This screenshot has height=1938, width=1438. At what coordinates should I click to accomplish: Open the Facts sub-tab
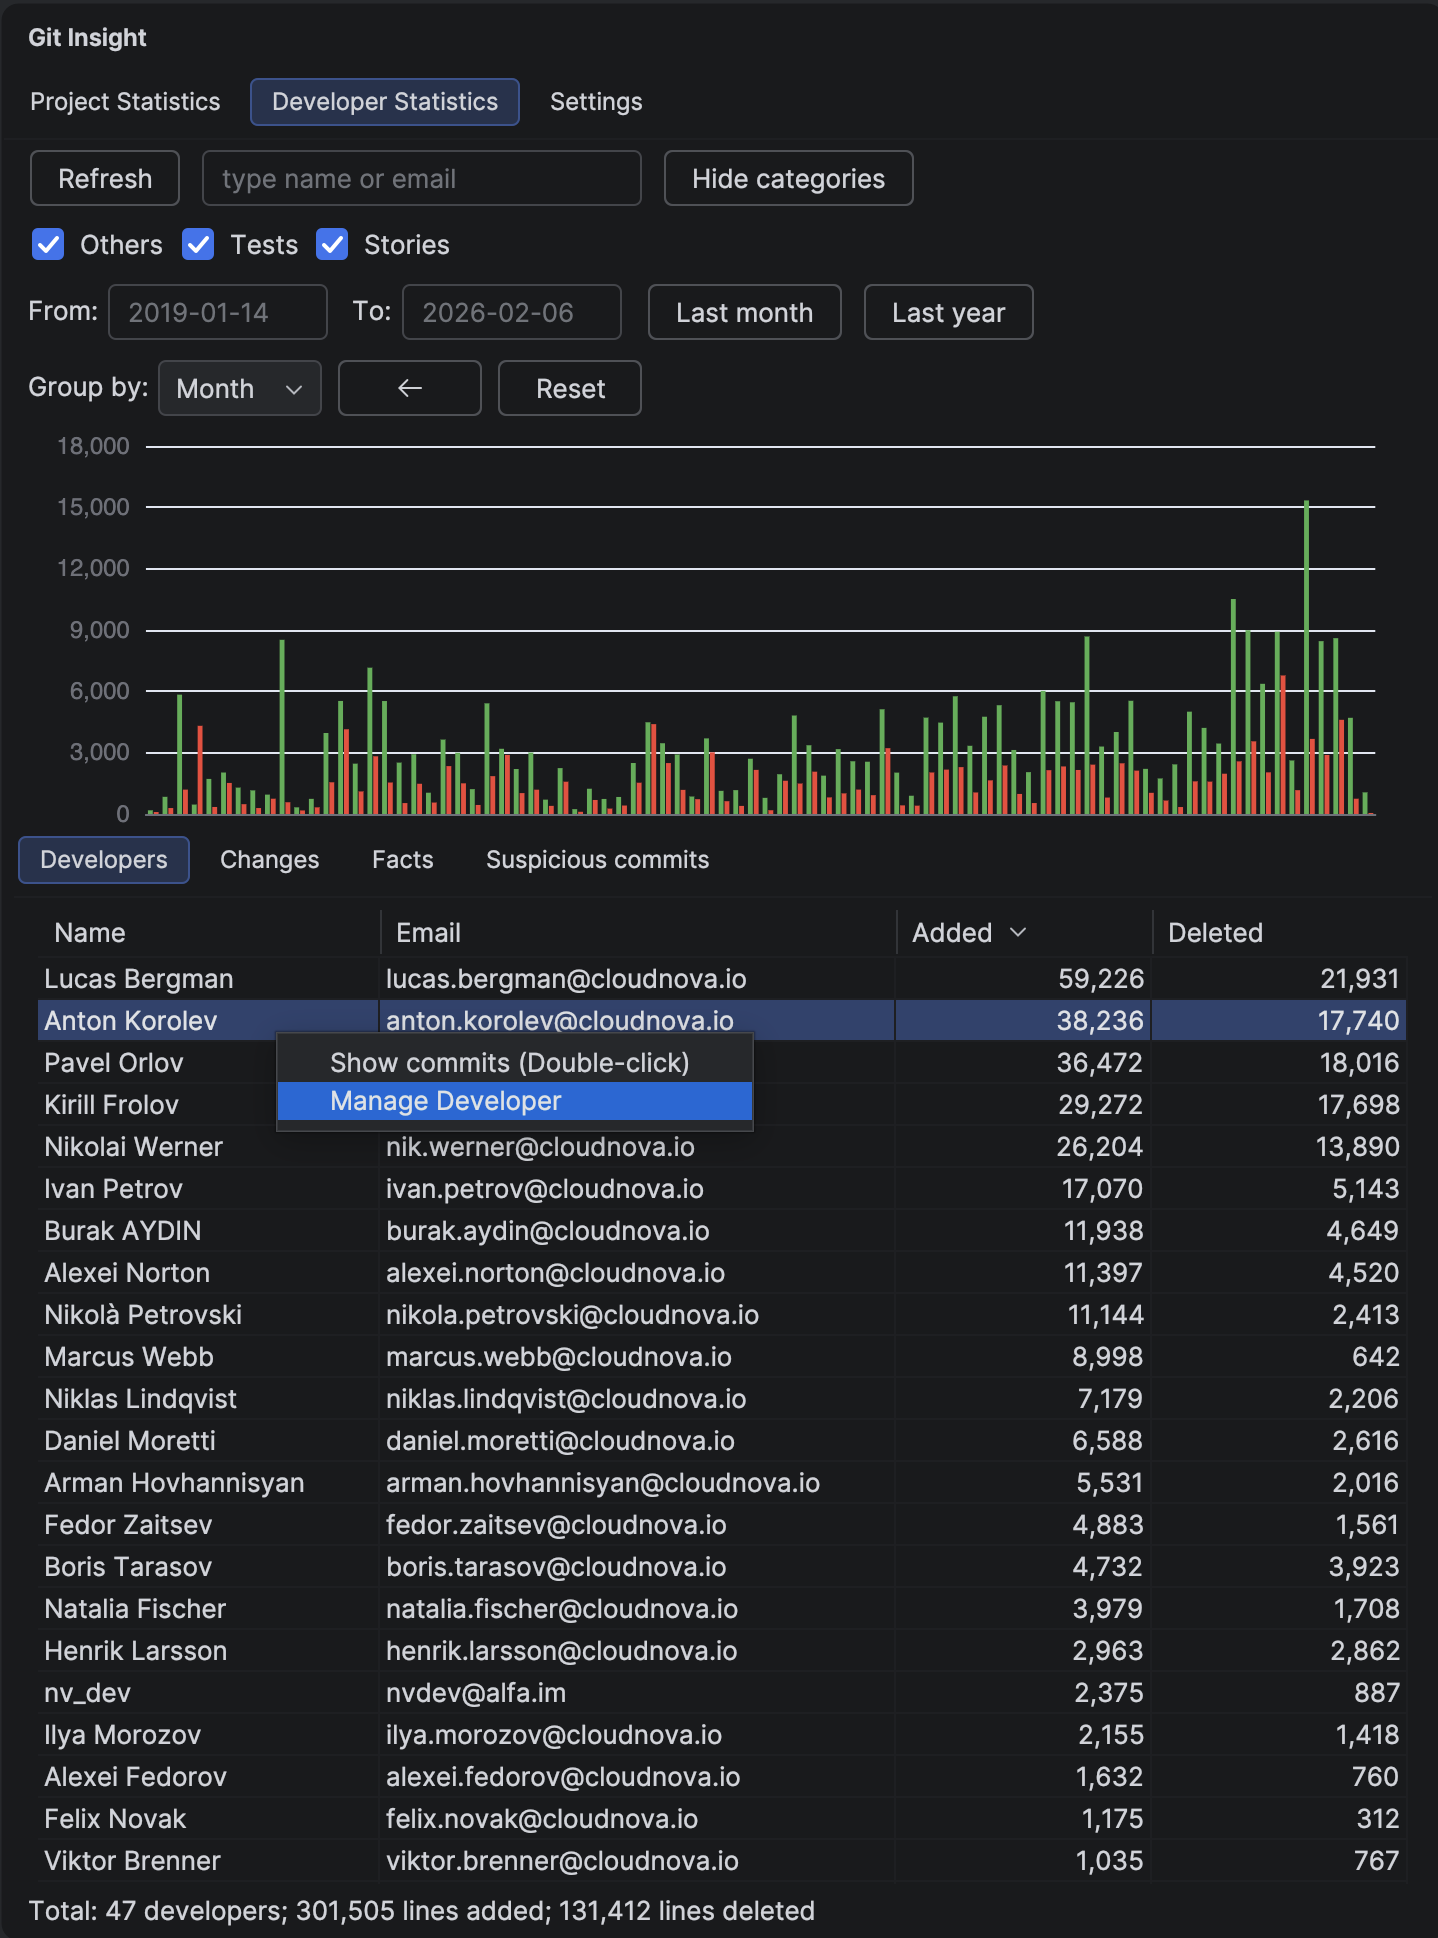pos(403,860)
